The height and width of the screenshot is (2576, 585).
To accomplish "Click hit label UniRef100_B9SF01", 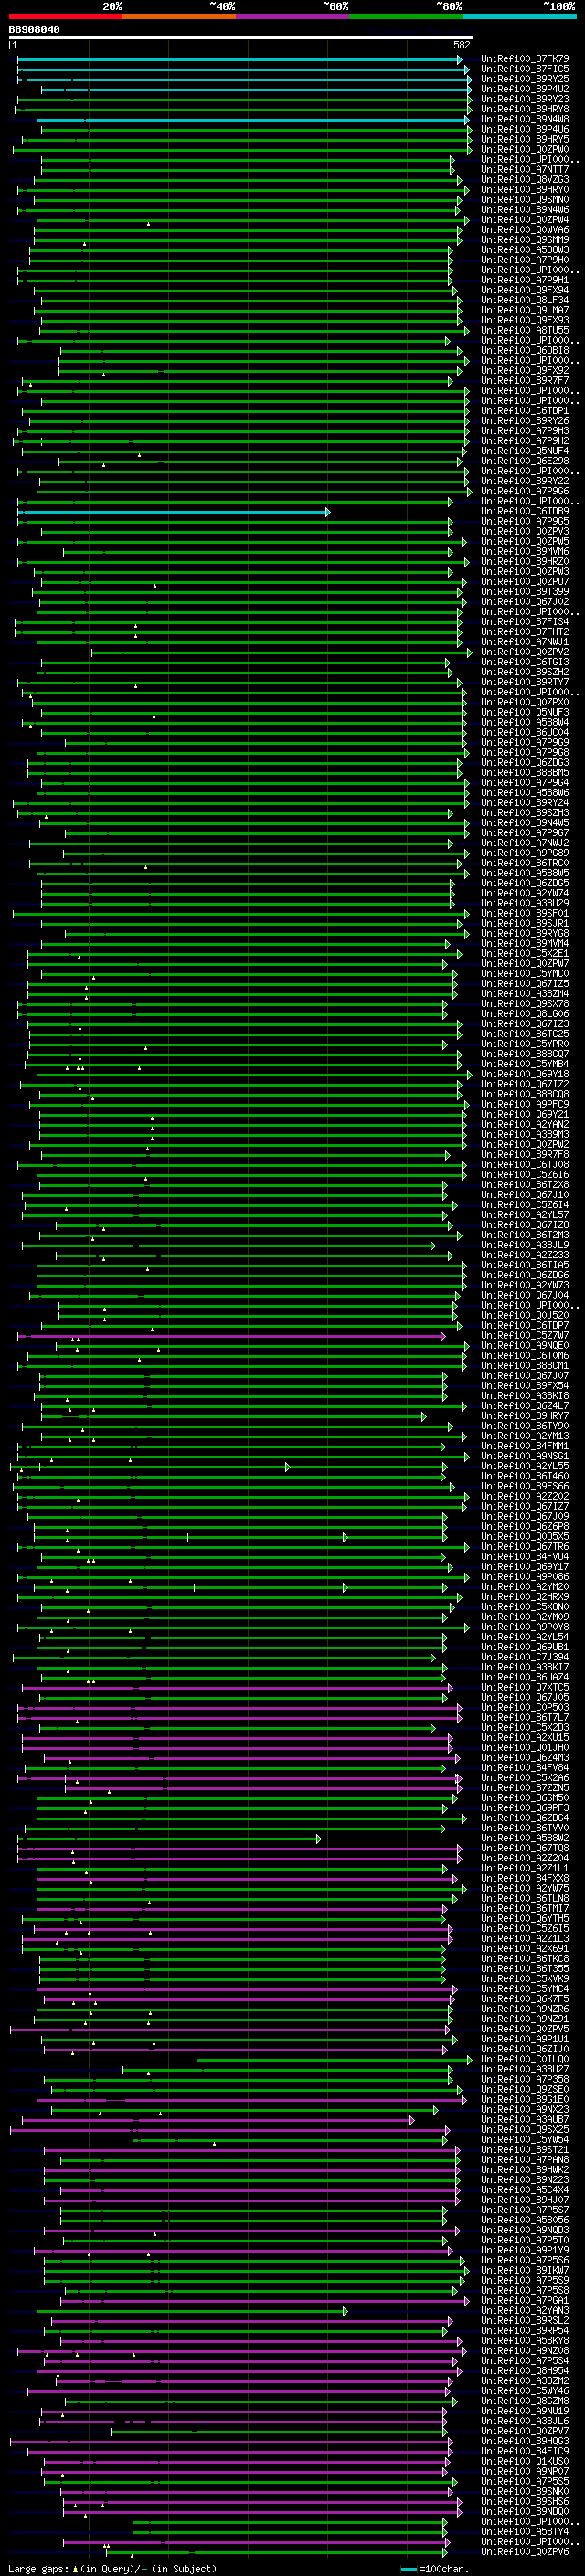I will pos(525,914).
